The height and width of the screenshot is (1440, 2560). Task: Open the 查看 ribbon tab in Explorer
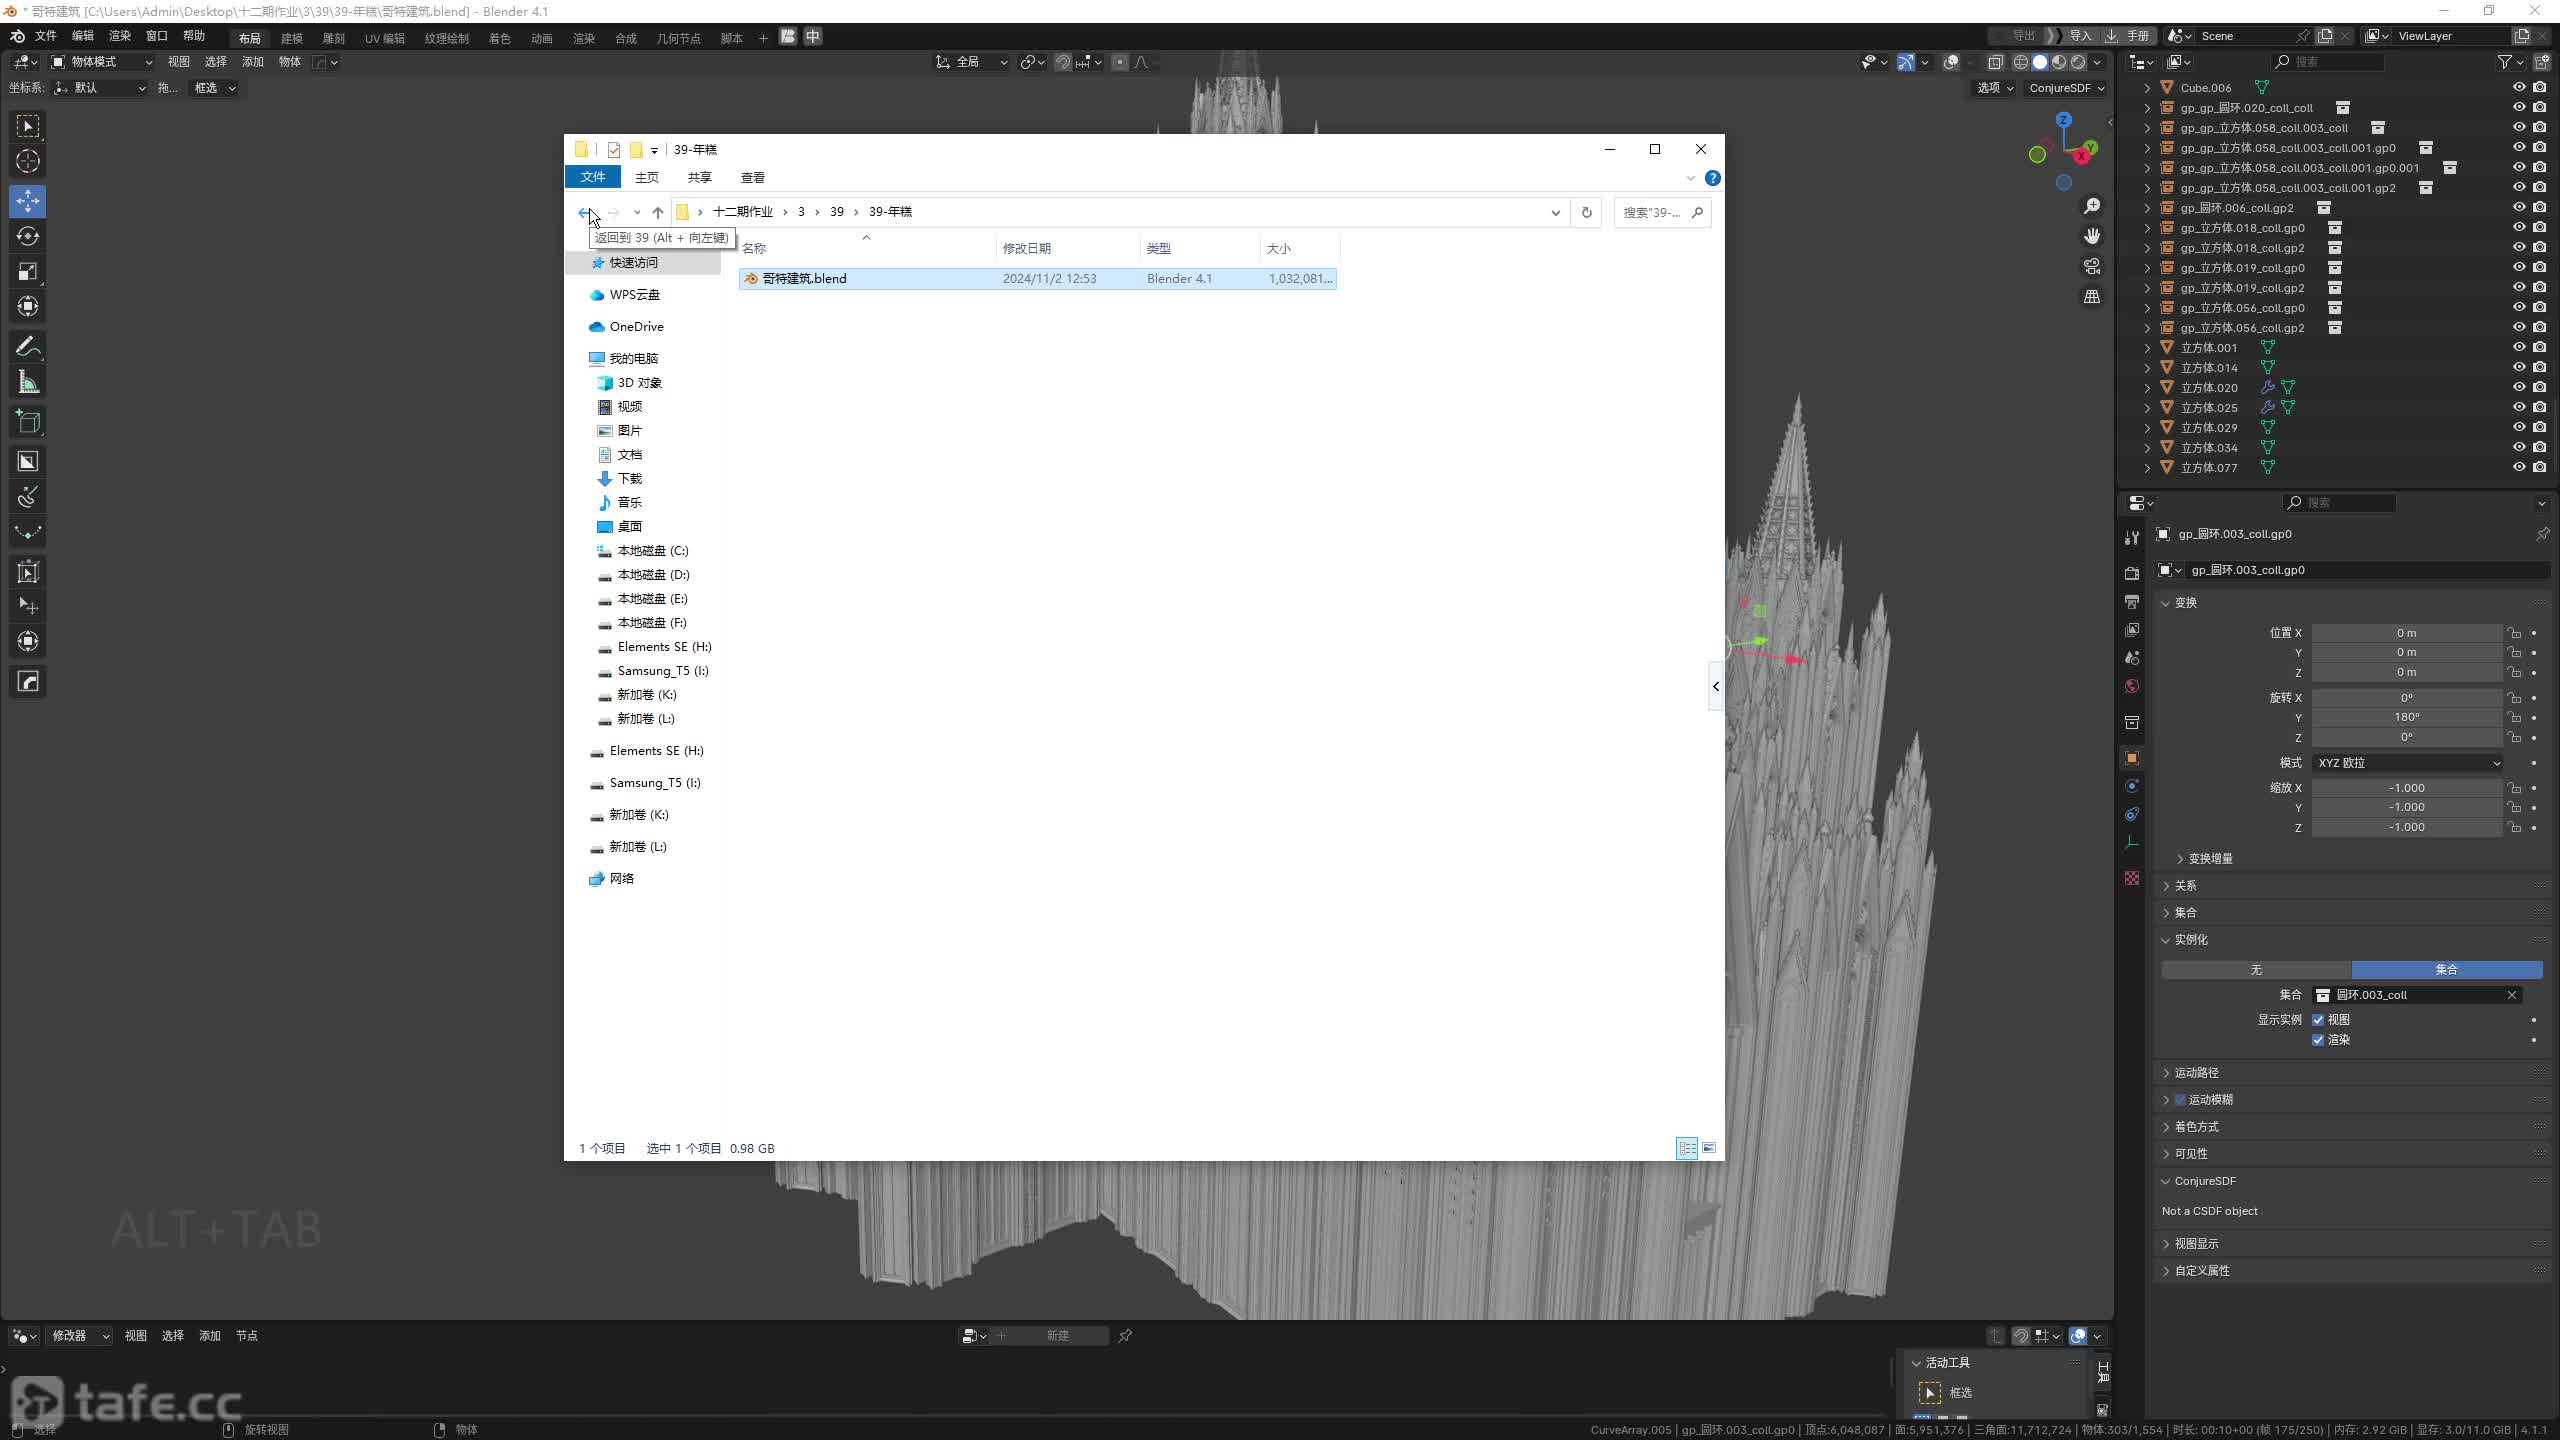(752, 177)
